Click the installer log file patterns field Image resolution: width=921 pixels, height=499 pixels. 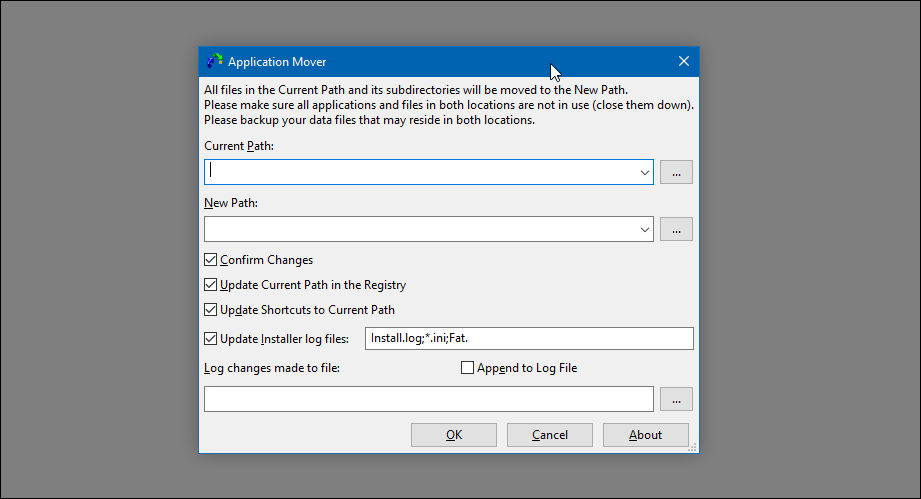point(529,338)
